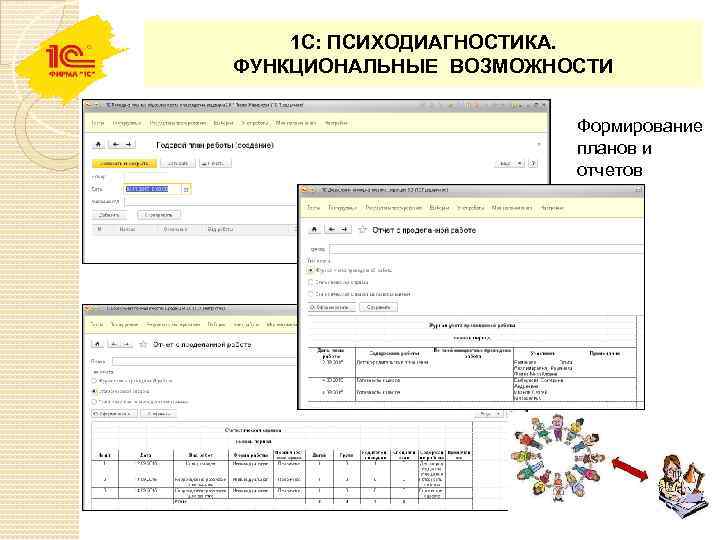Click 'Дети' column header in statistics table
This screenshot has width=720, height=540.
click(319, 455)
